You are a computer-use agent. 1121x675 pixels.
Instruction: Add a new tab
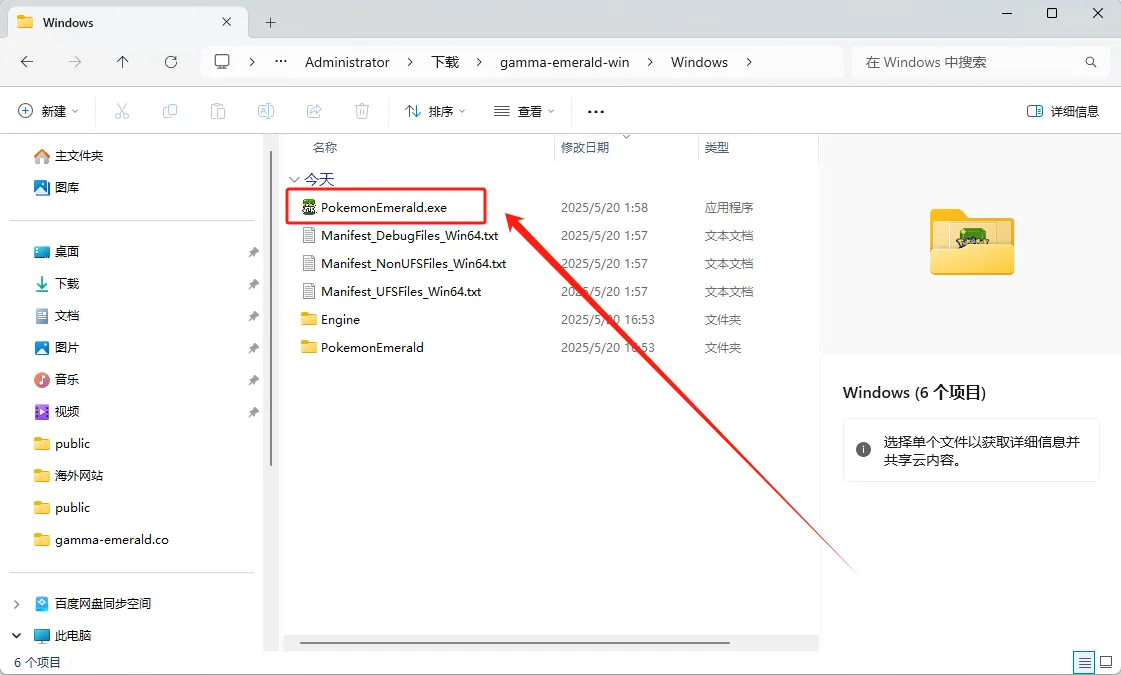[270, 22]
